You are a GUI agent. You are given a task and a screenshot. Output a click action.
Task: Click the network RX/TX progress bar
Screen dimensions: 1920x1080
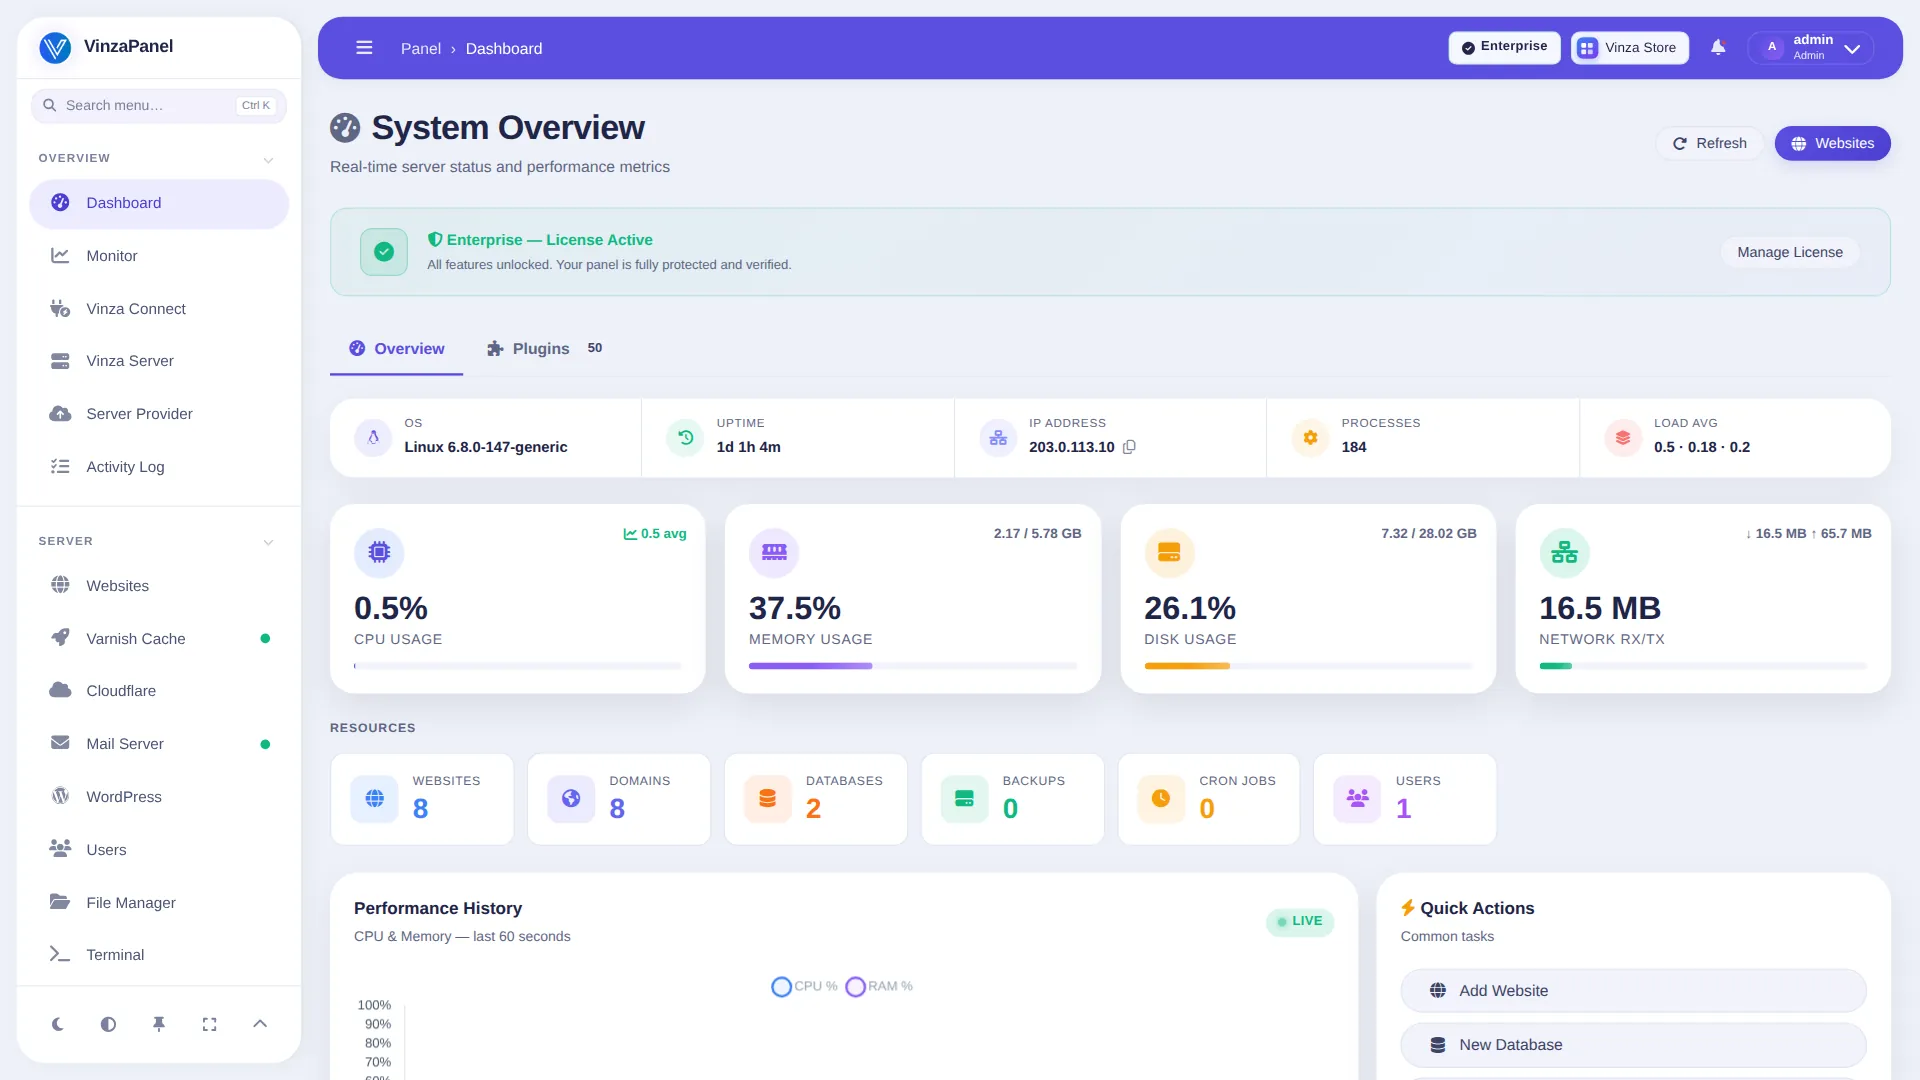point(1703,666)
